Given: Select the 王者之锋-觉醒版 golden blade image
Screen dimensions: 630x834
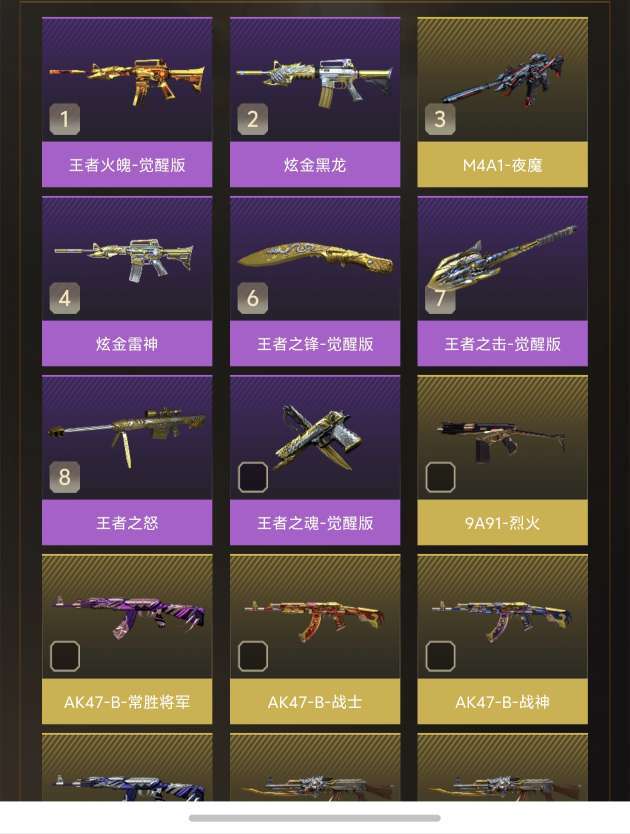Looking at the screenshot, I should [x=315, y=258].
